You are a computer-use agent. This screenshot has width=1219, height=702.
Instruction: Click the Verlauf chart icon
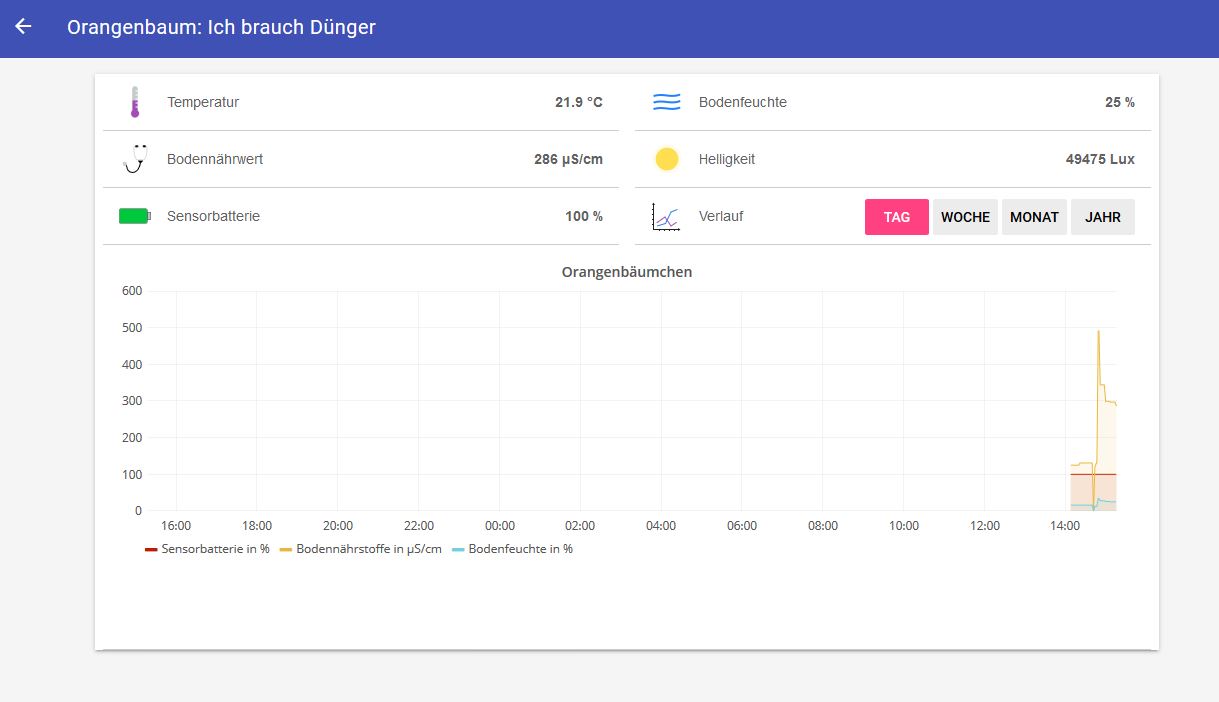(666, 216)
